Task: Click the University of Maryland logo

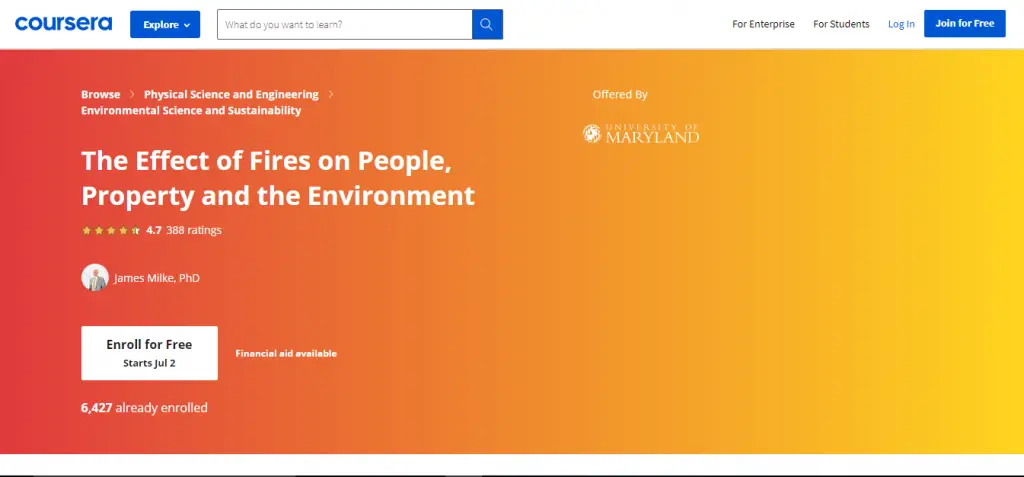Action: 641,134
